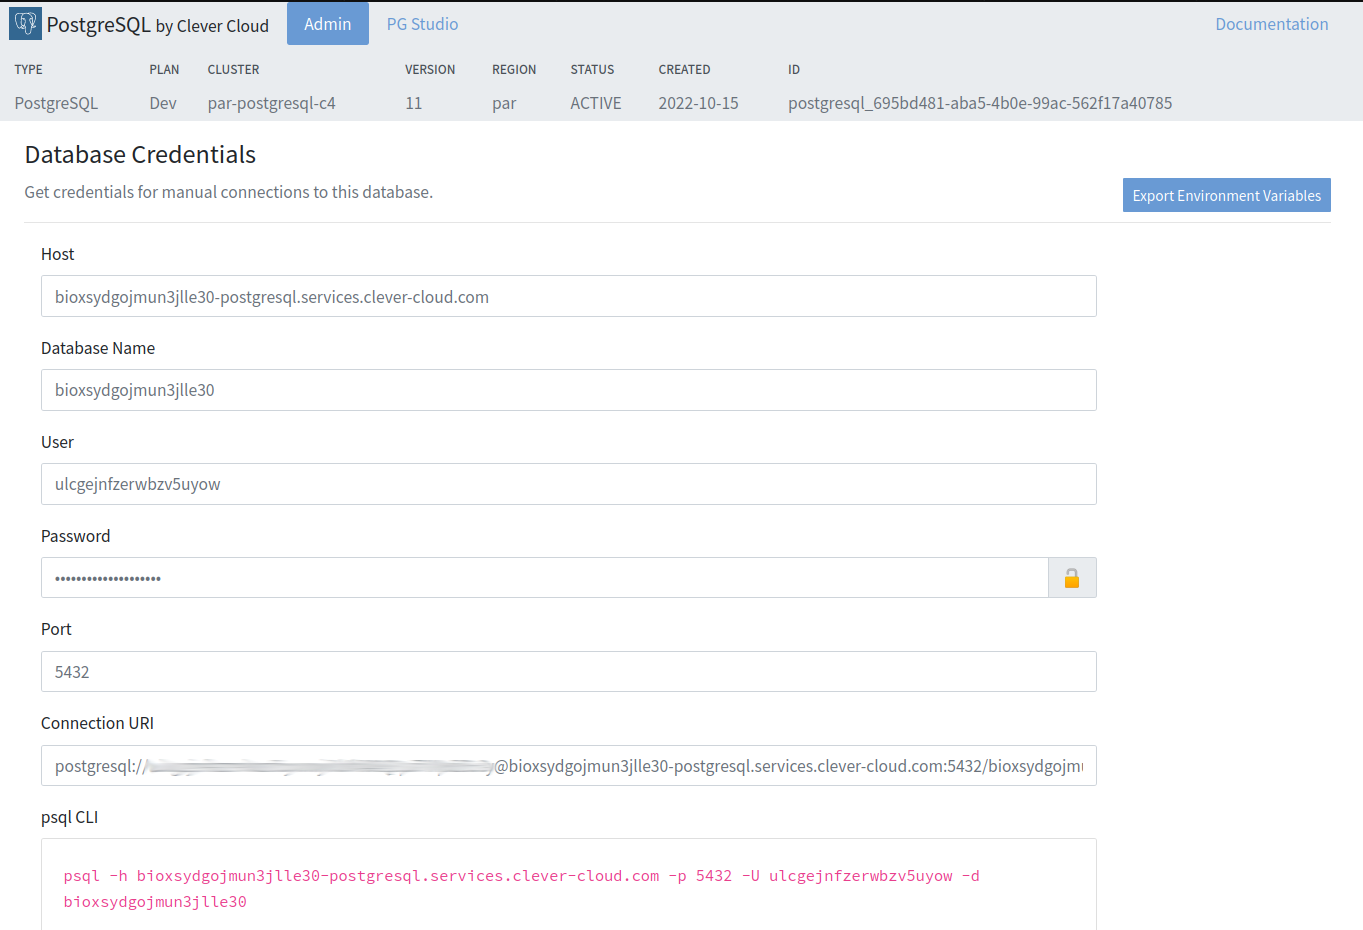Open the PG Studio tab
1363x930 pixels.
[422, 24]
